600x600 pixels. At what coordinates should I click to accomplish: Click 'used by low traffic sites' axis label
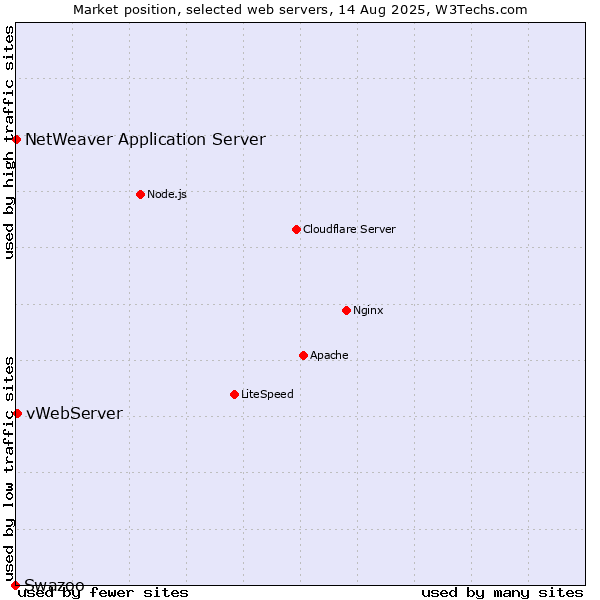click(9, 470)
